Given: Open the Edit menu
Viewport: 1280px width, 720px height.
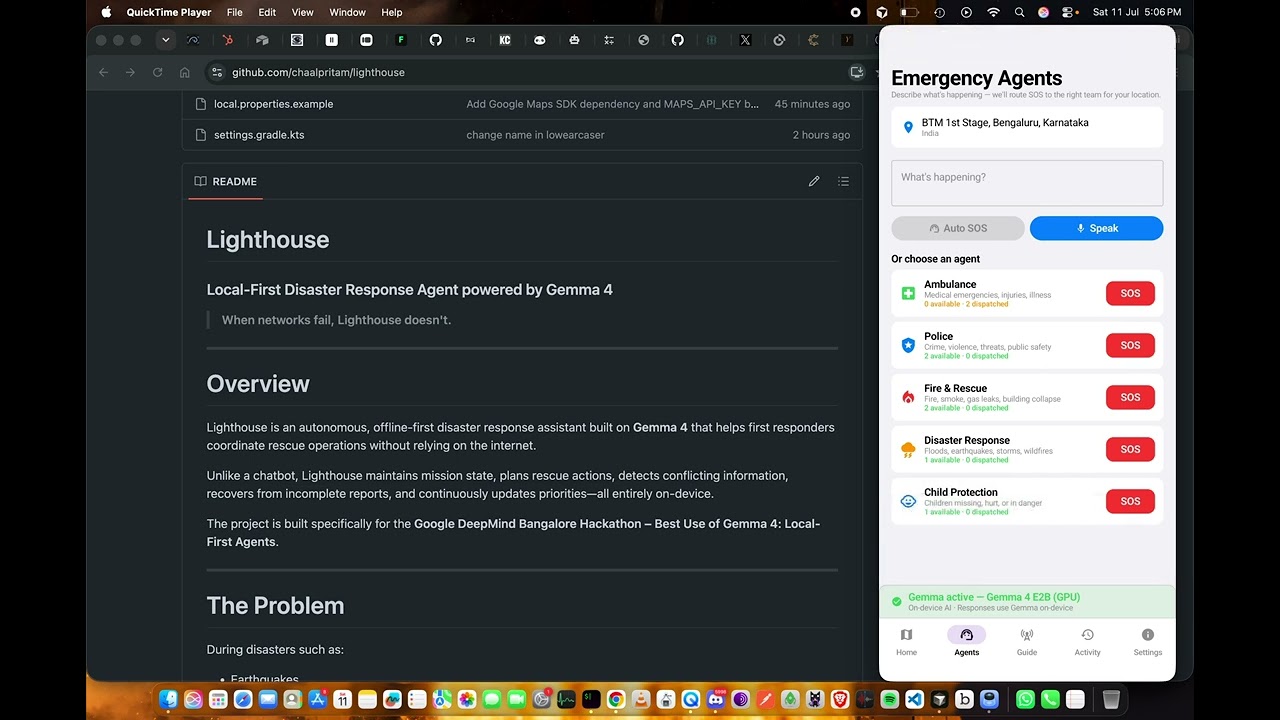Looking at the screenshot, I should (x=267, y=12).
